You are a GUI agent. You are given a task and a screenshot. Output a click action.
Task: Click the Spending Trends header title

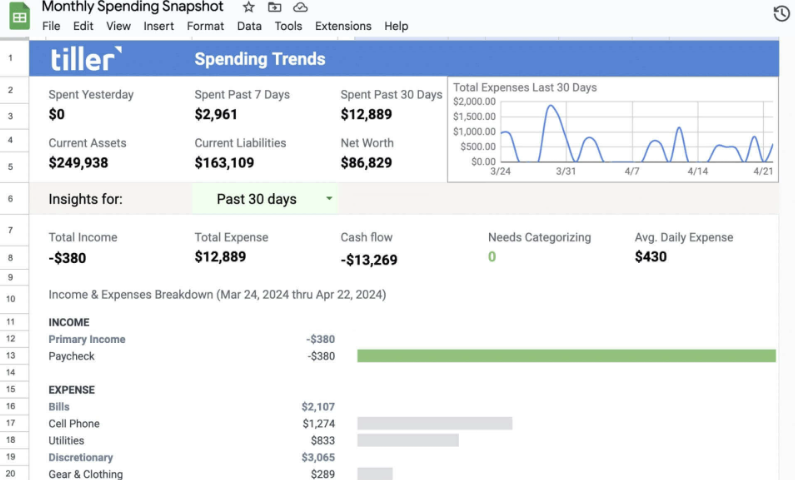[260, 59]
